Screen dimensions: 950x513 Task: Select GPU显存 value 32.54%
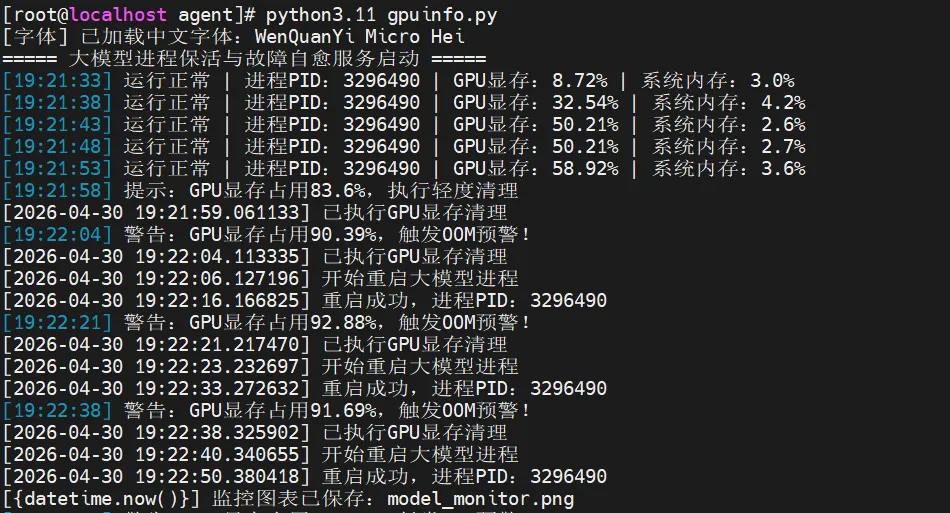pos(585,102)
